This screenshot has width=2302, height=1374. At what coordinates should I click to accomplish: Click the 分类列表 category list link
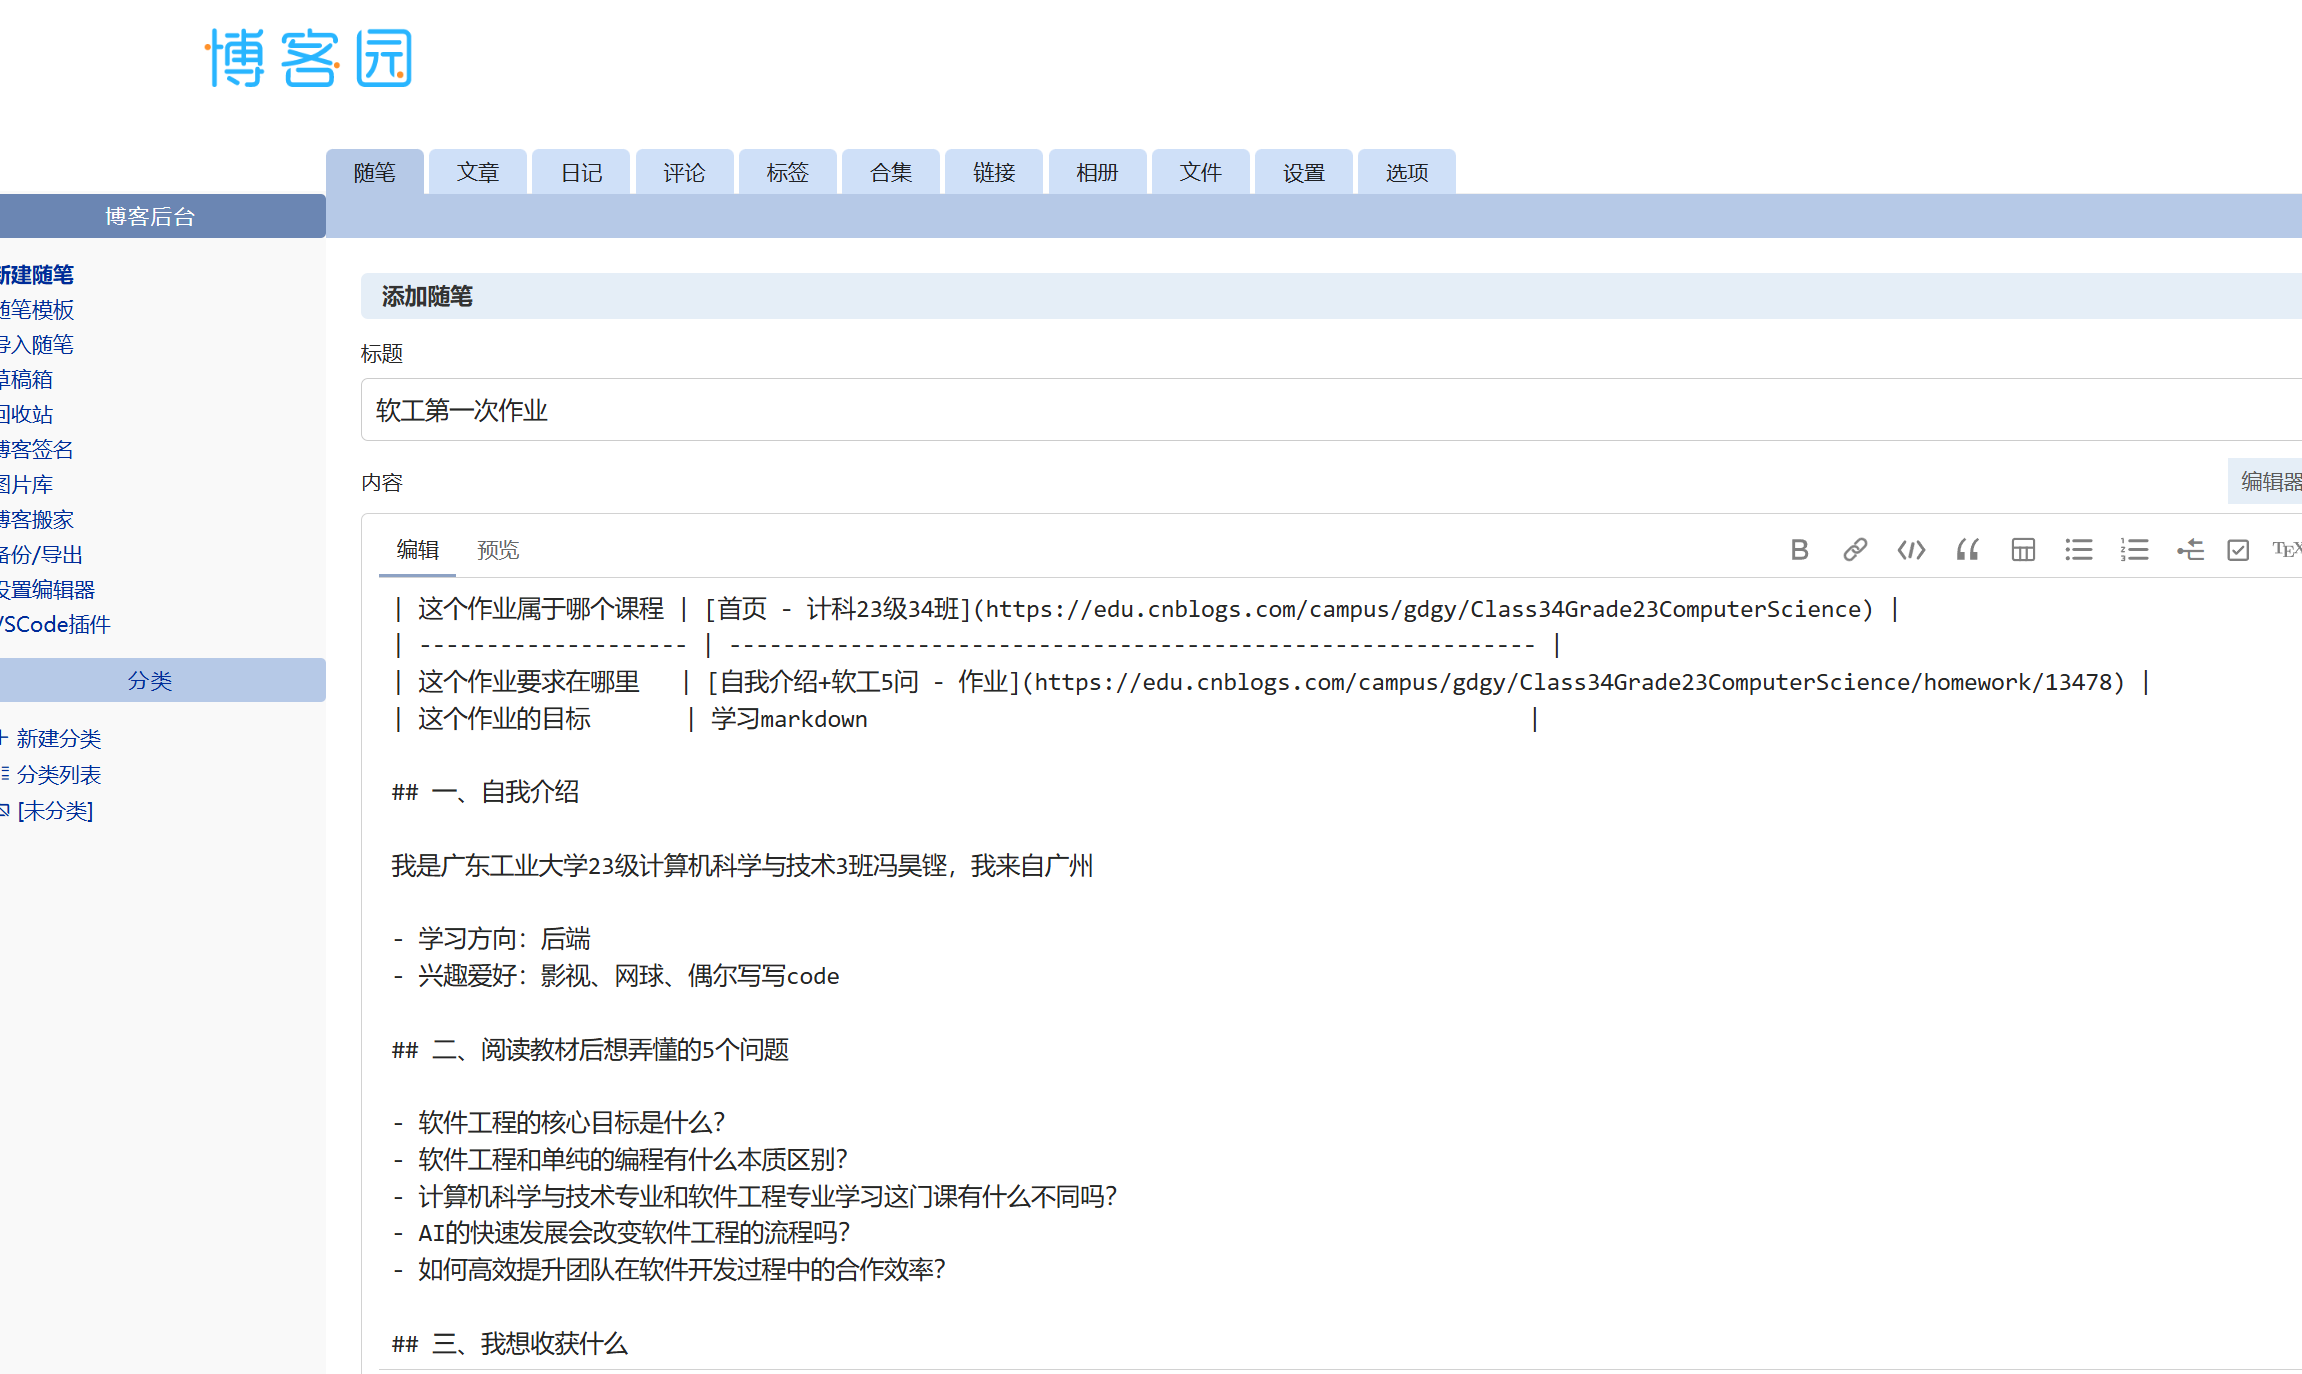point(58,775)
